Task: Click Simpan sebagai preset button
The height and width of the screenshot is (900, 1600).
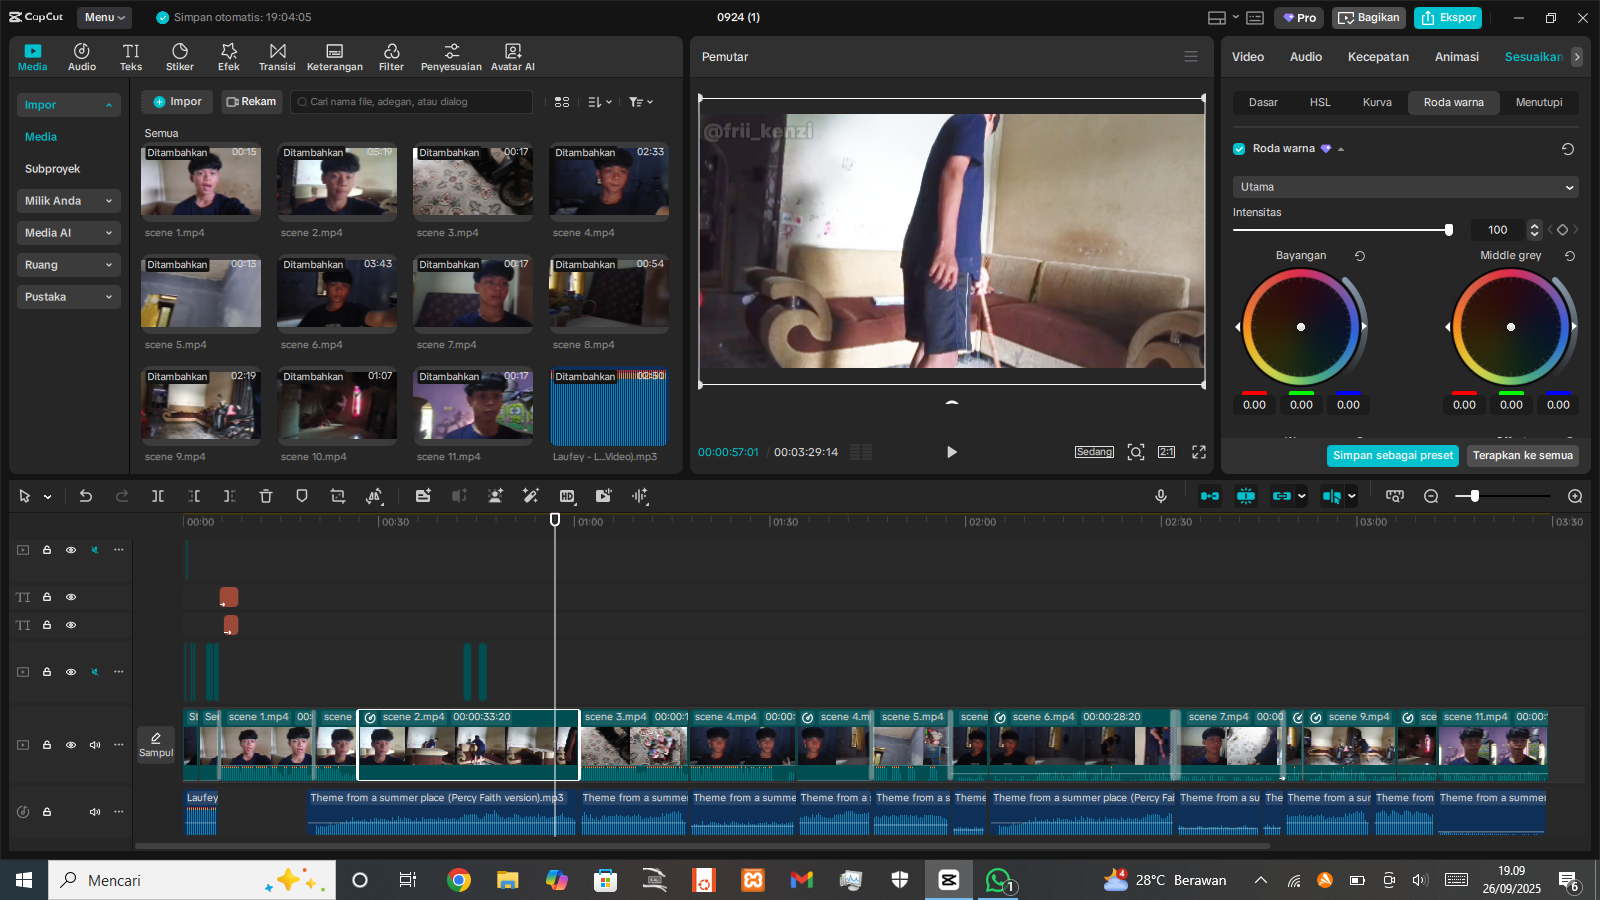Action: pyautogui.click(x=1392, y=456)
